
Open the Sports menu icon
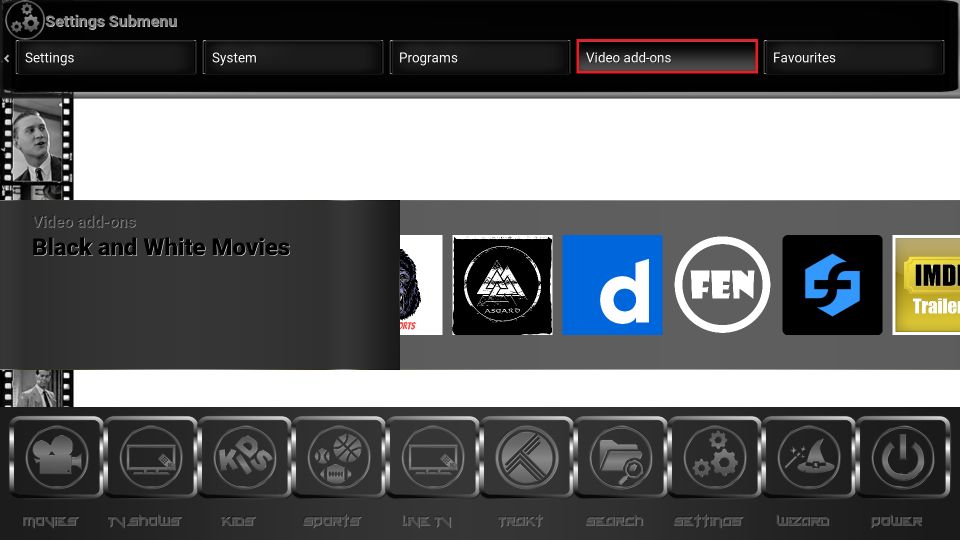(x=339, y=457)
